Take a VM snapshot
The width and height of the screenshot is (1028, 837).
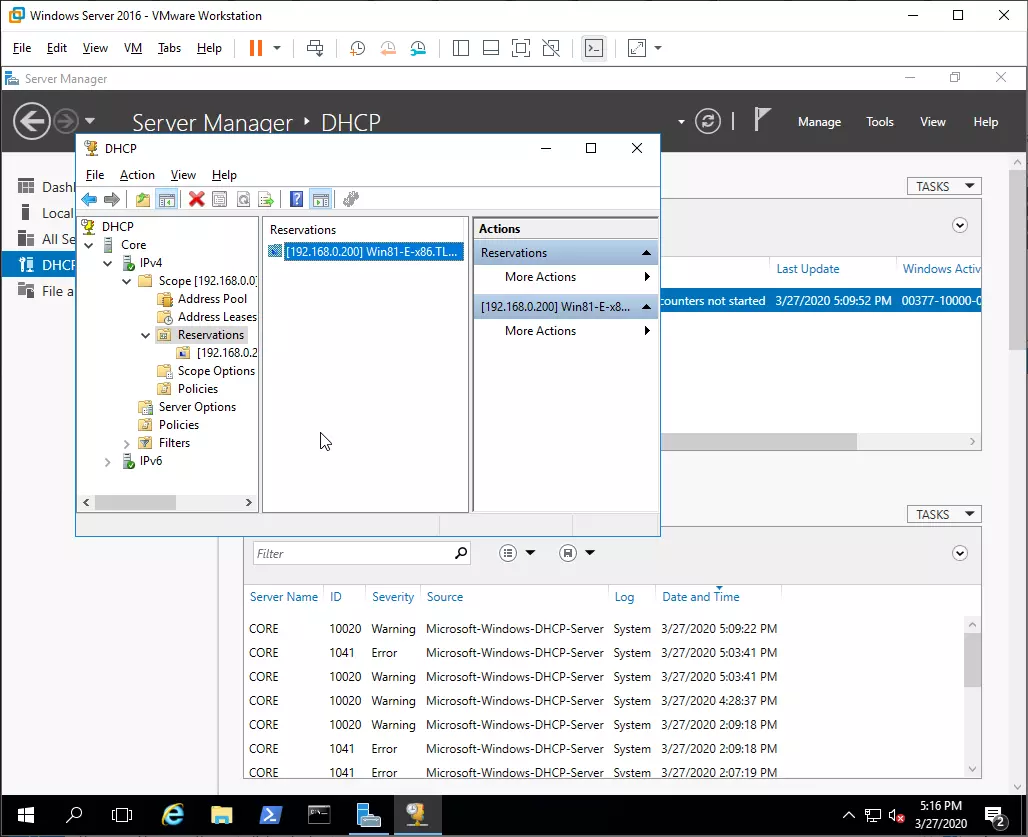pyautogui.click(x=357, y=48)
